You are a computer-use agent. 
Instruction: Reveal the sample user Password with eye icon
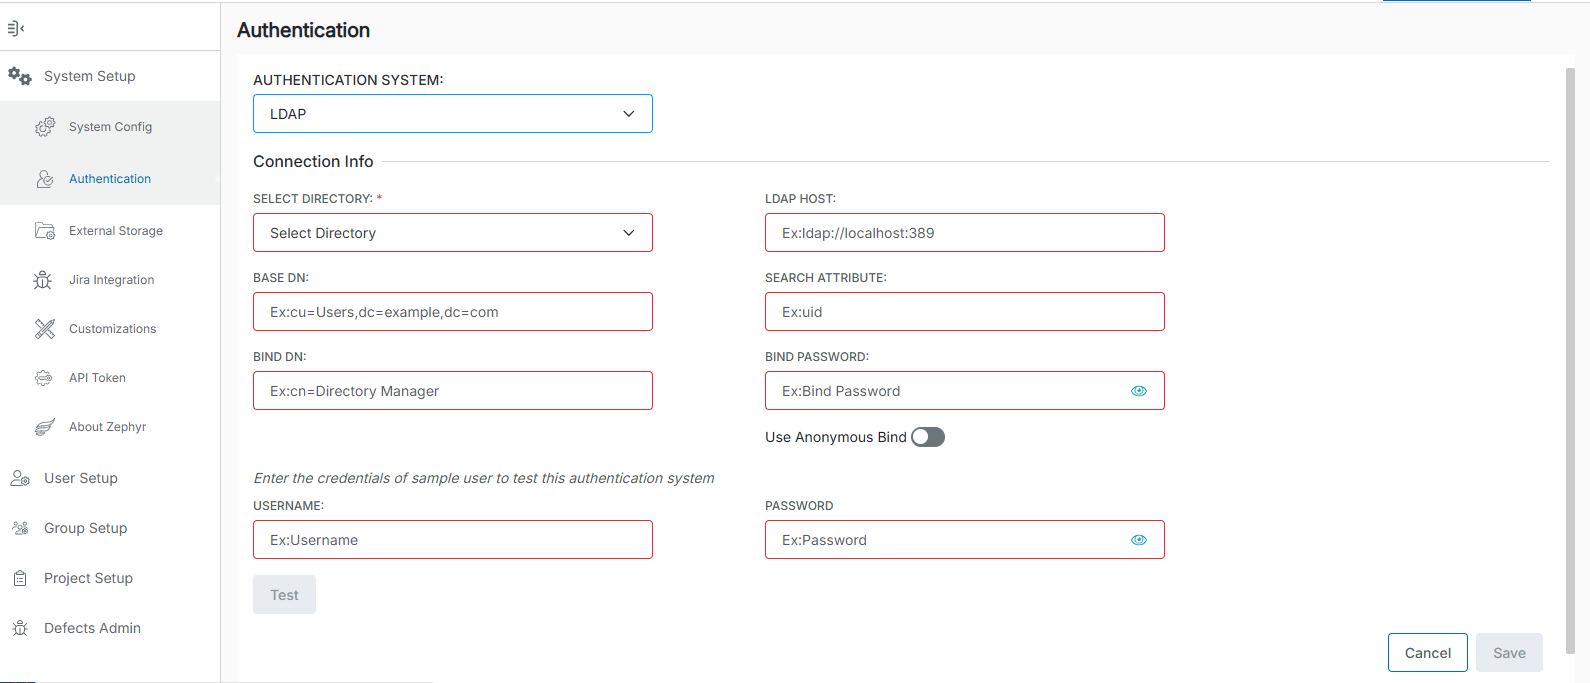click(x=1138, y=540)
